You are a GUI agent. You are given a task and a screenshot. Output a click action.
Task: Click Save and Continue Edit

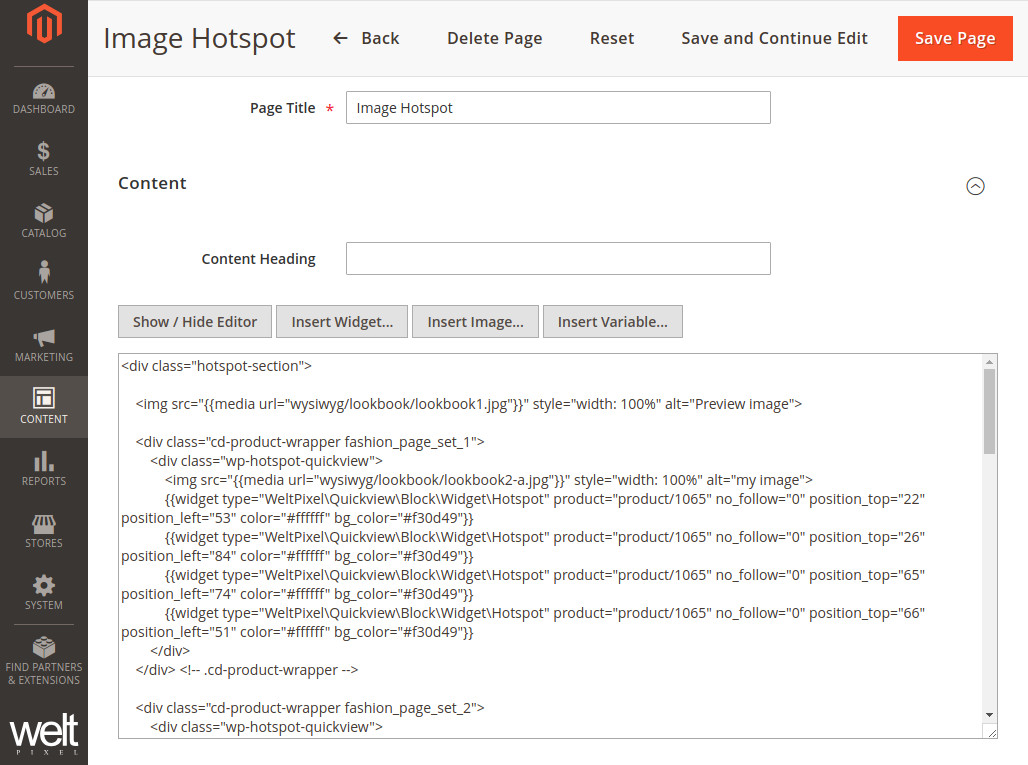click(774, 39)
